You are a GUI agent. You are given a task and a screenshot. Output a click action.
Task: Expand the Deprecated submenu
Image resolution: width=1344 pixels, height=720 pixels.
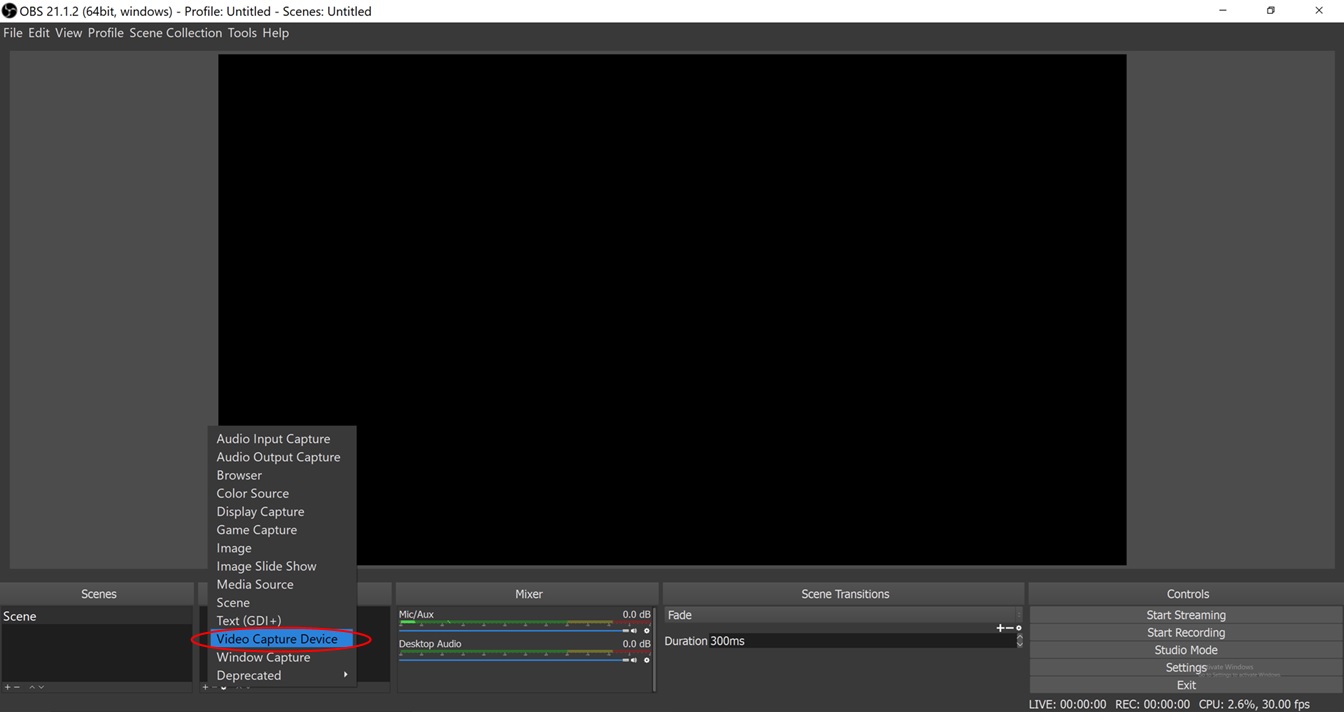(282, 675)
